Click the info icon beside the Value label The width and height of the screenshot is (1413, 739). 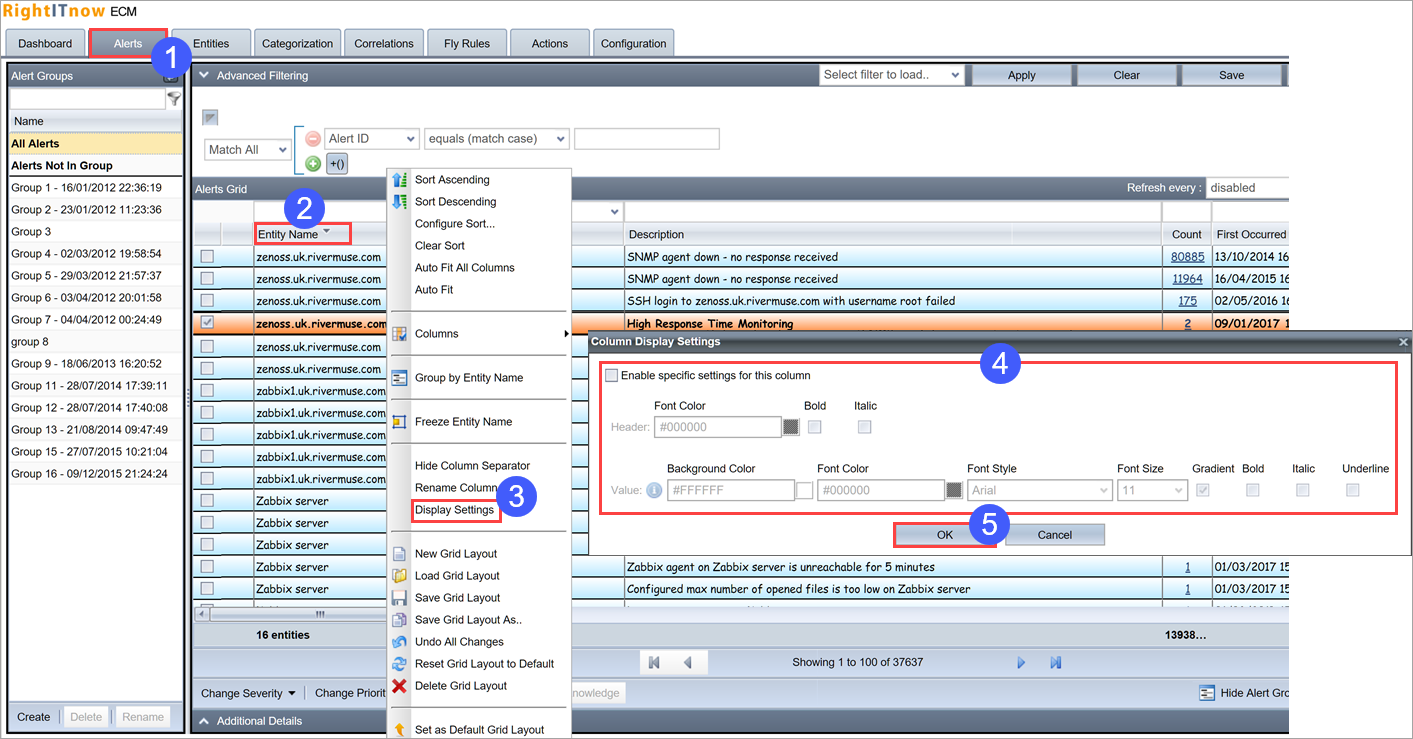655,490
